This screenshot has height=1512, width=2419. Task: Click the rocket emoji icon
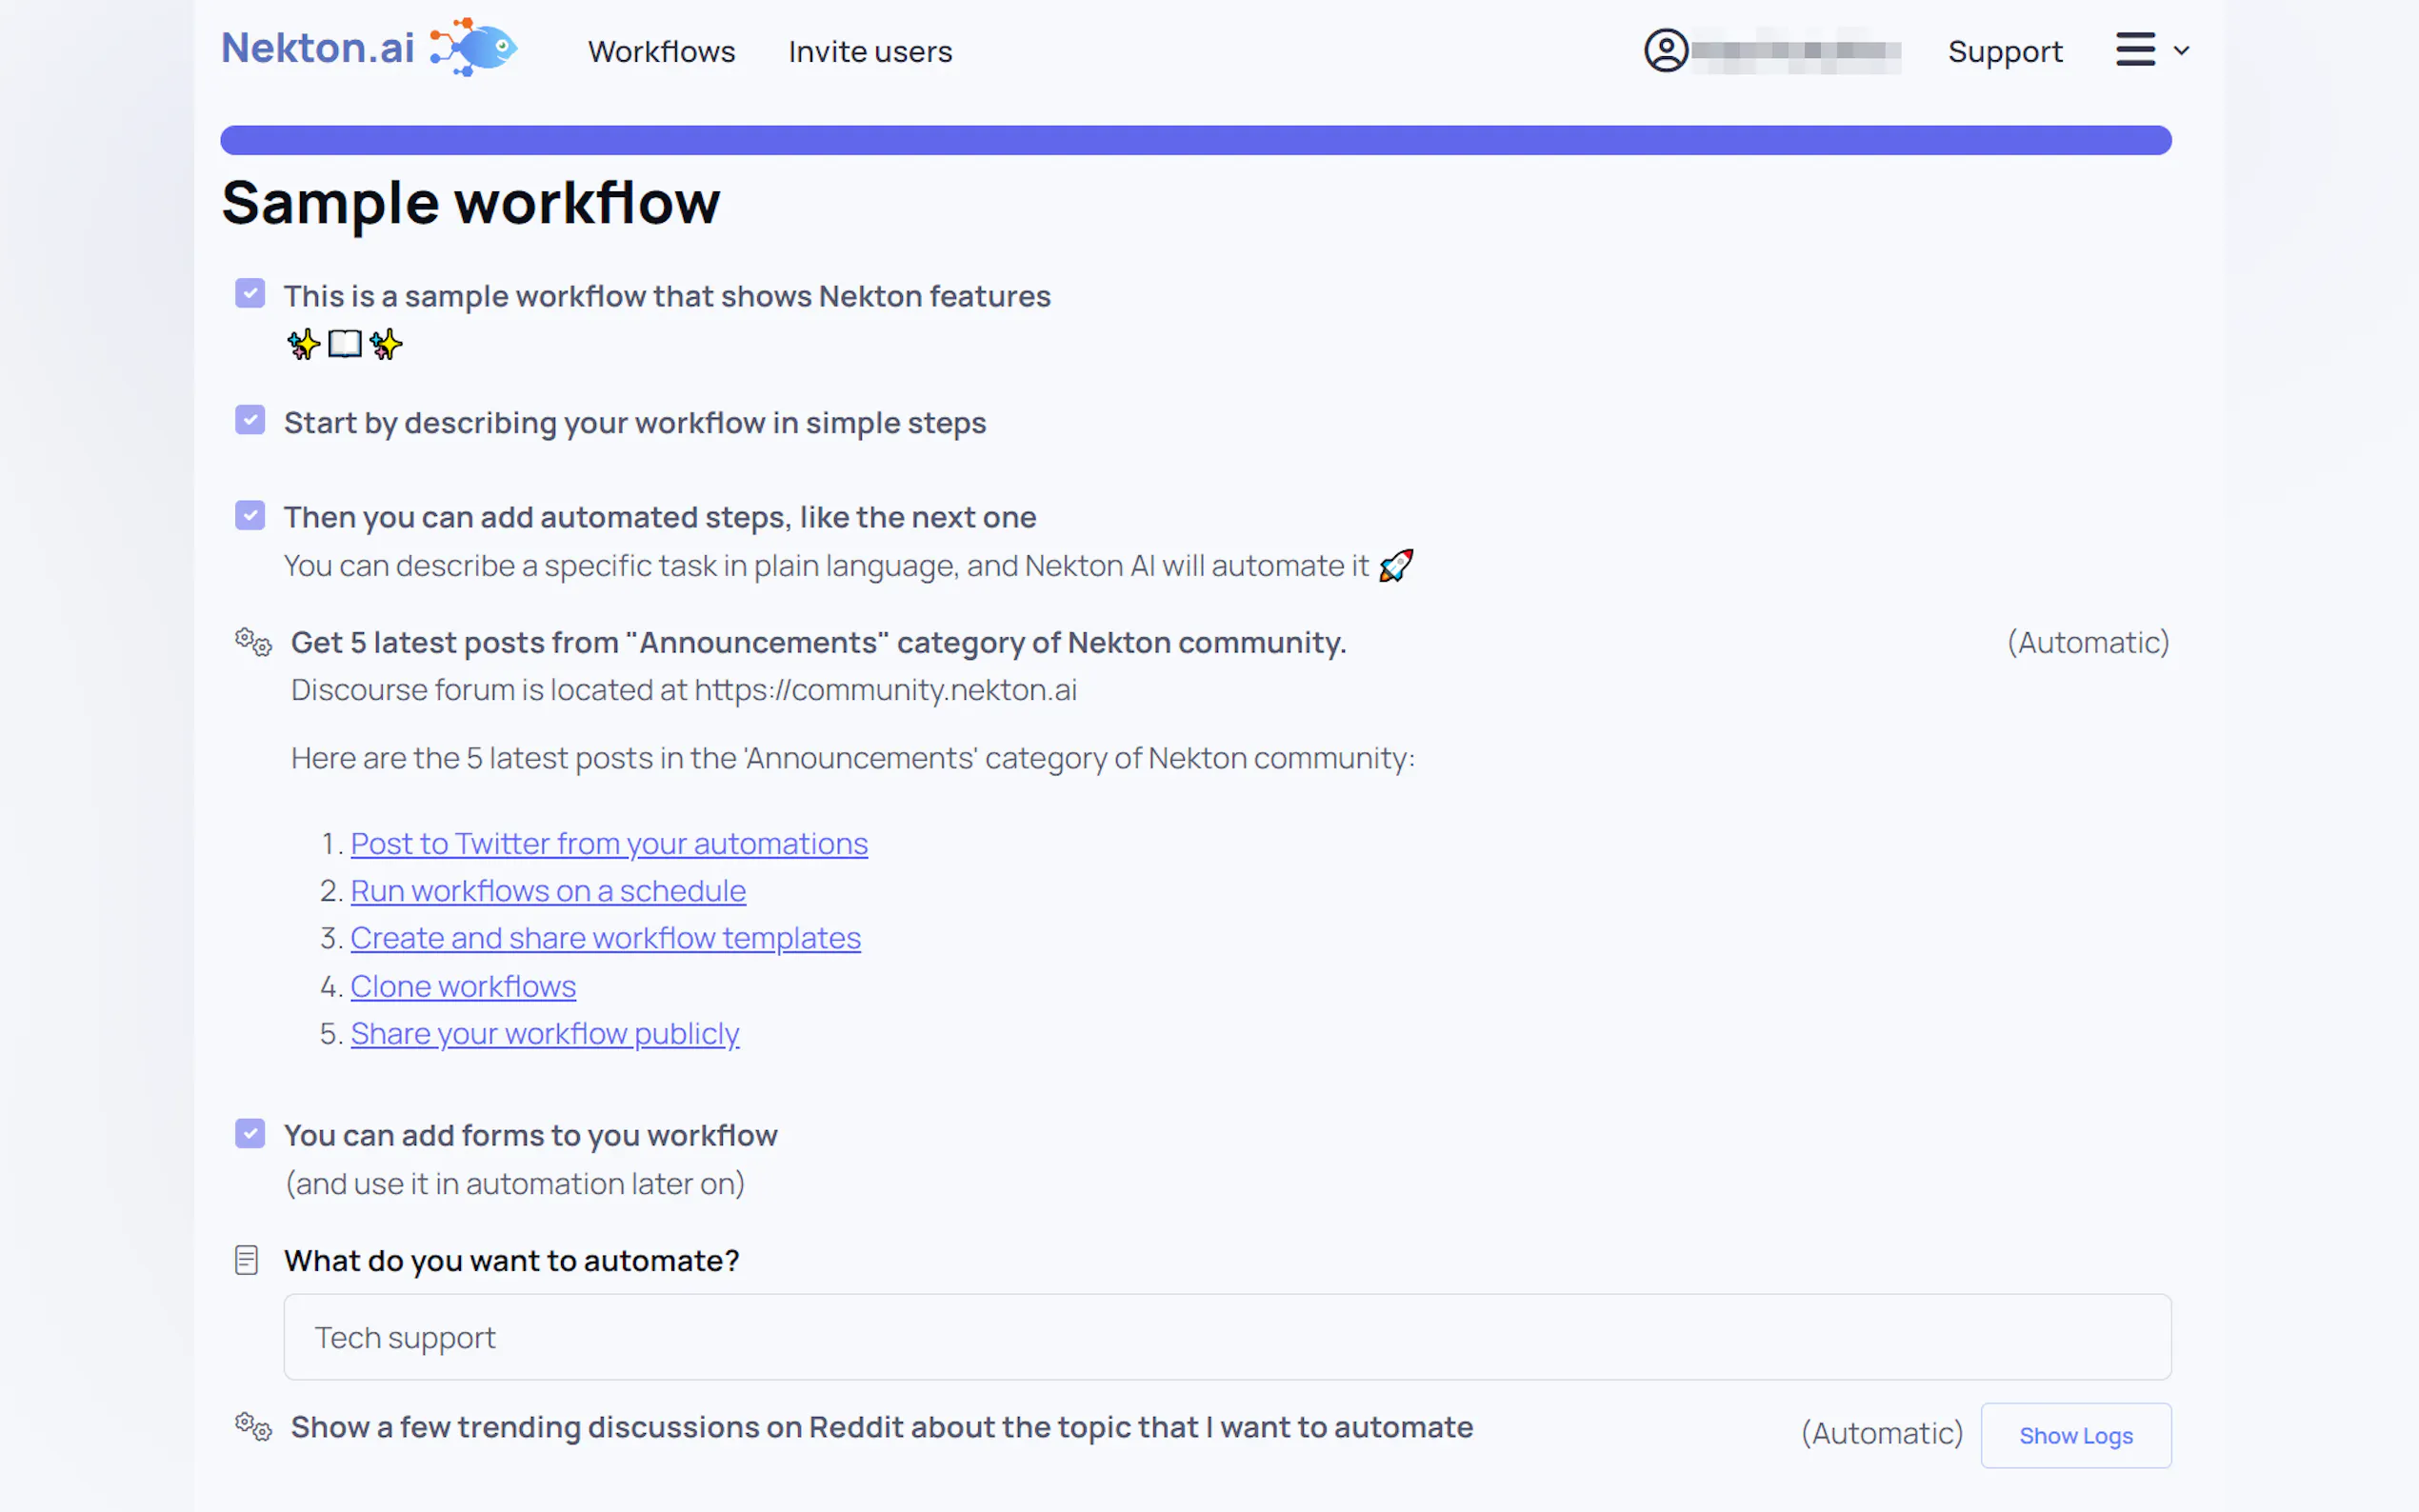point(1396,566)
